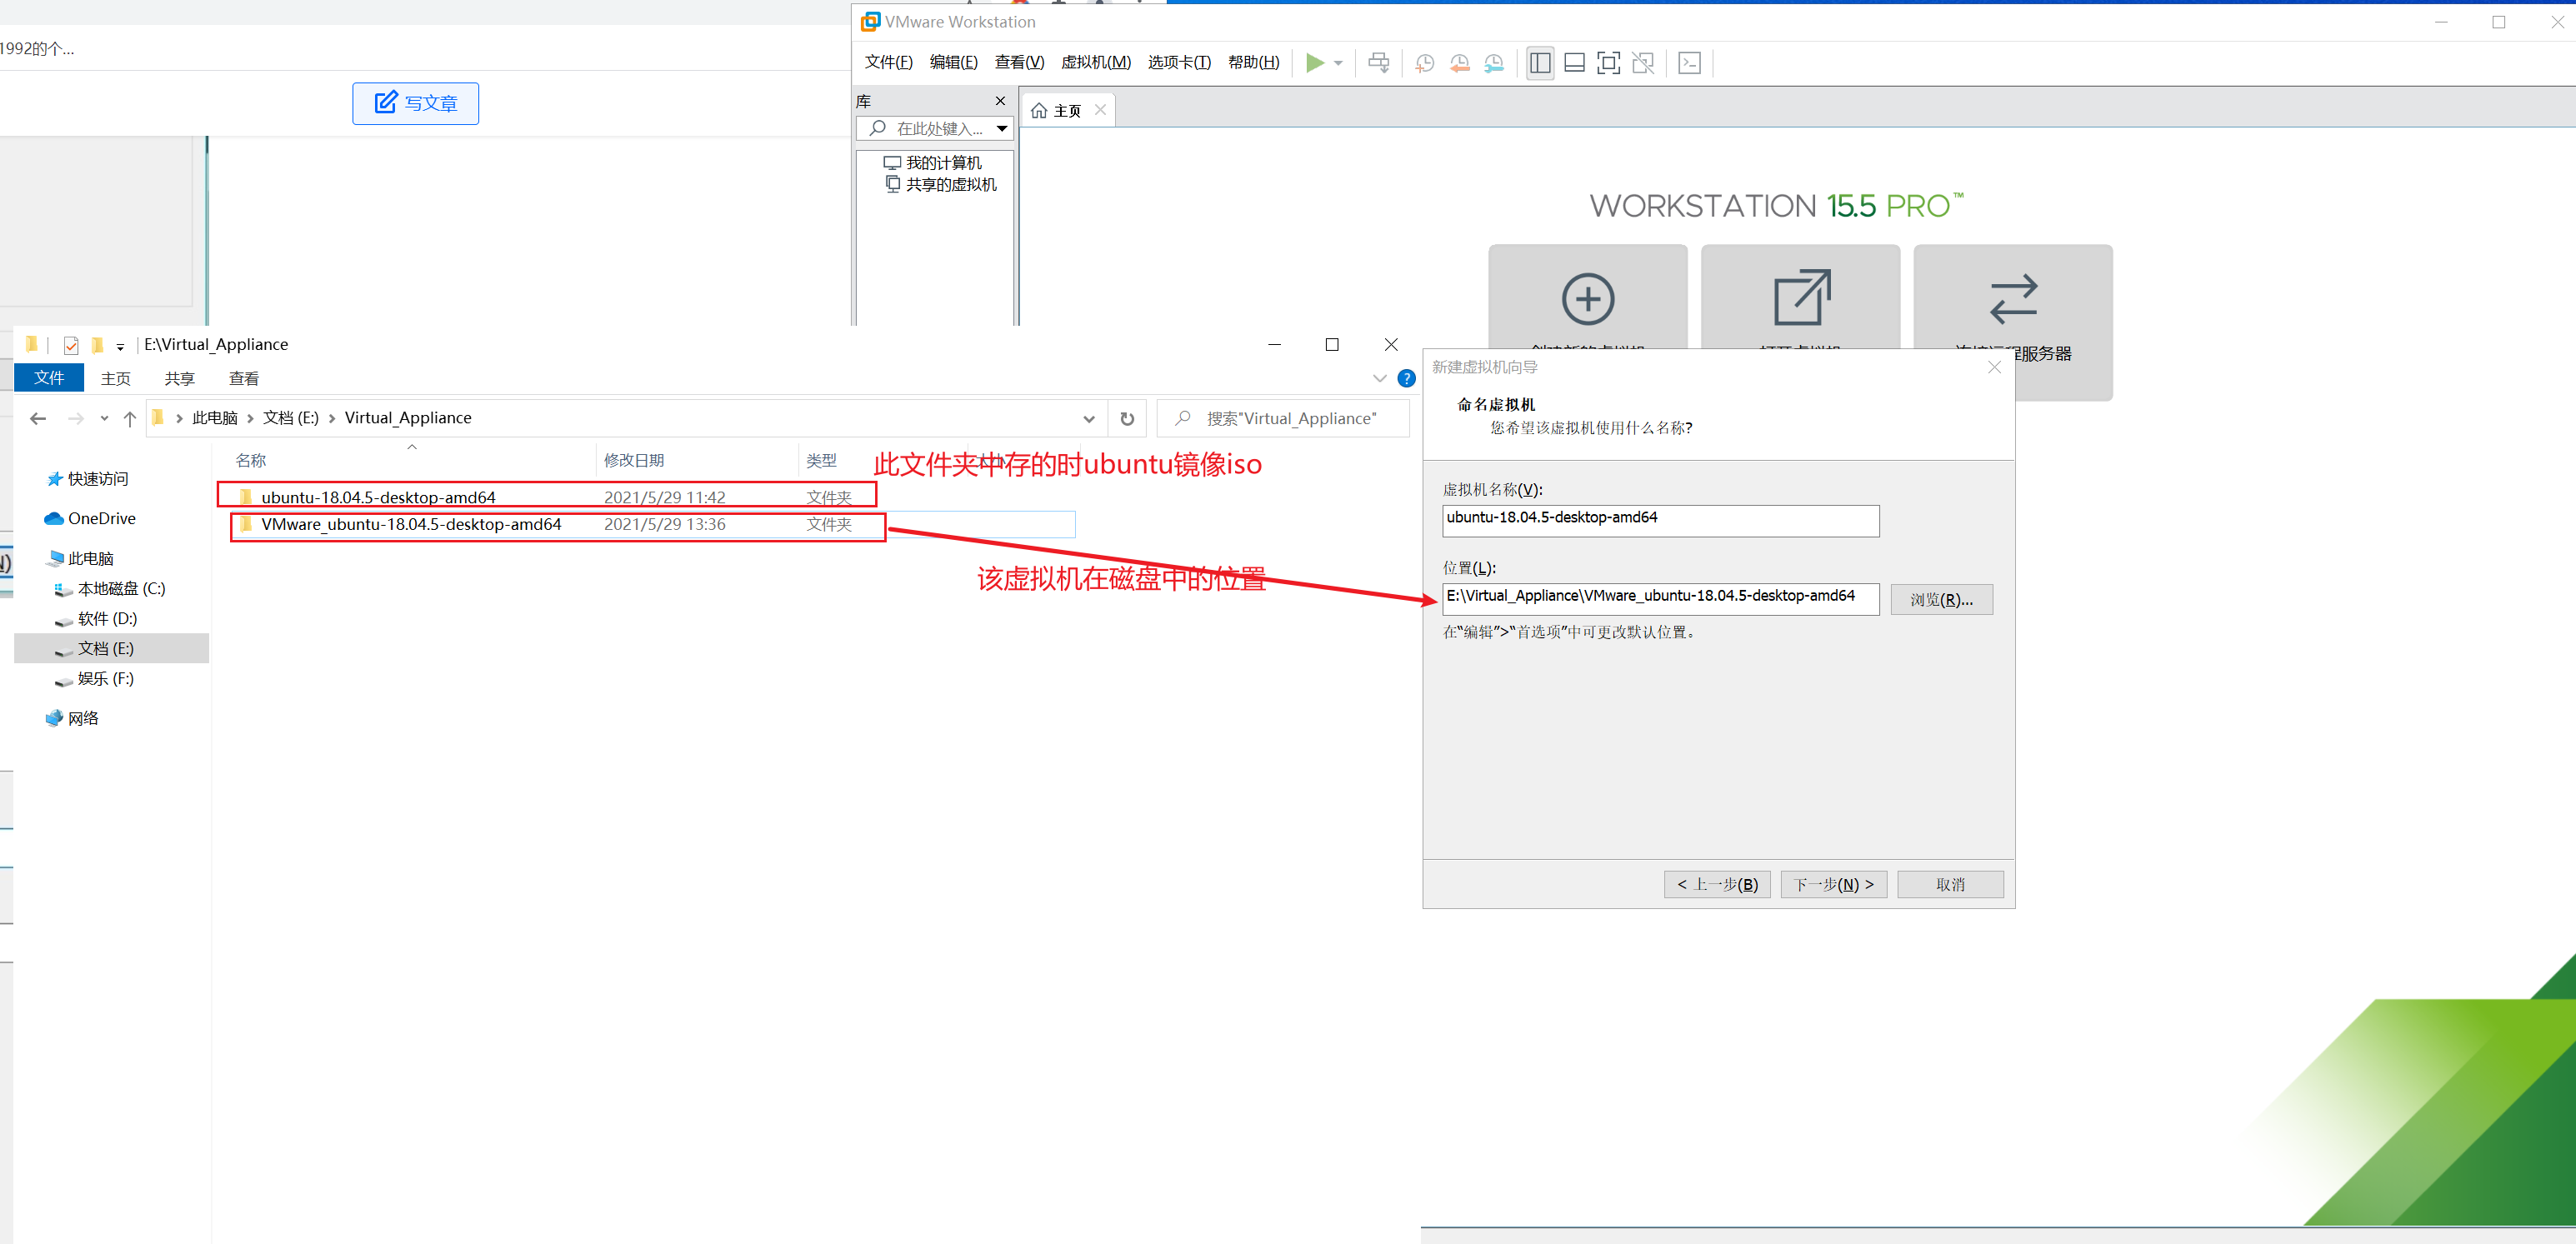Close the 新建虚拟机向导 dialog

[1994, 367]
